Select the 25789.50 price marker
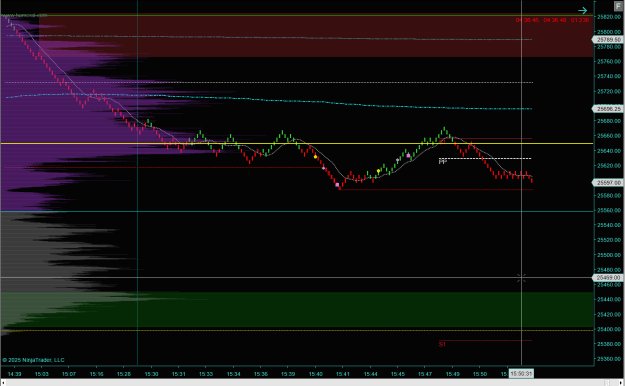The image size is (625, 386). pyautogui.click(x=608, y=39)
